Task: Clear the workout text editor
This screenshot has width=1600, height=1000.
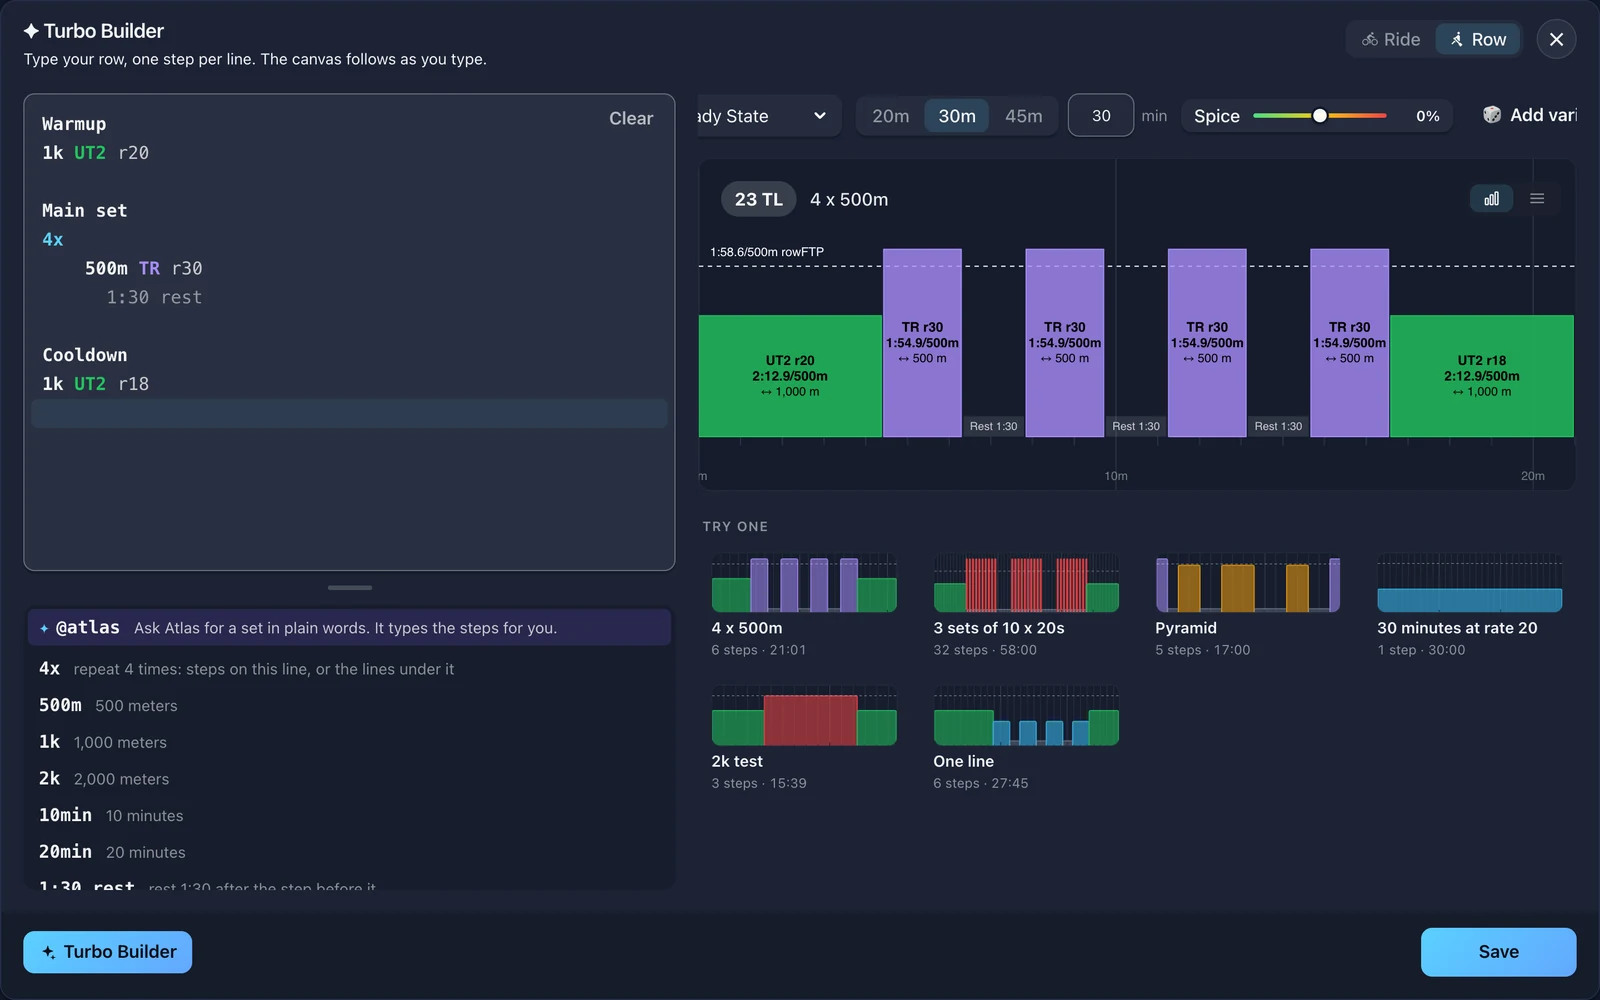Action: click(631, 118)
